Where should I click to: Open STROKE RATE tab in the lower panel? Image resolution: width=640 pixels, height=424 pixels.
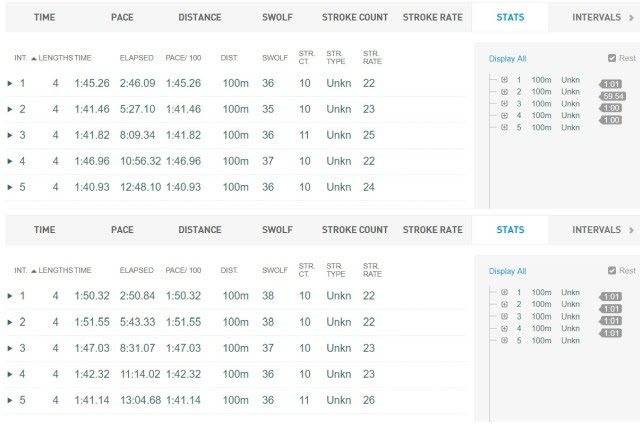433,230
